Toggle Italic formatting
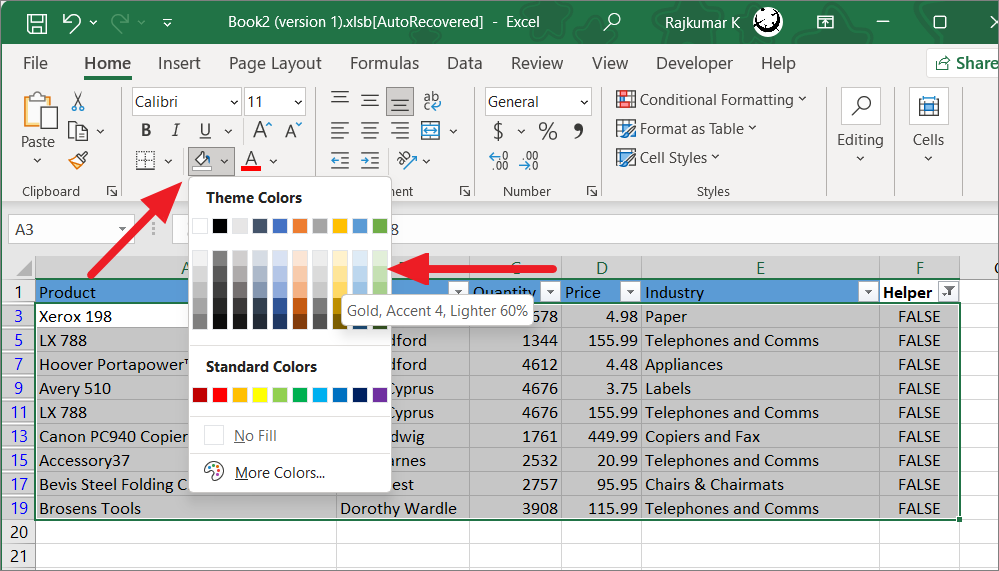This screenshot has height=571, width=999. point(175,131)
